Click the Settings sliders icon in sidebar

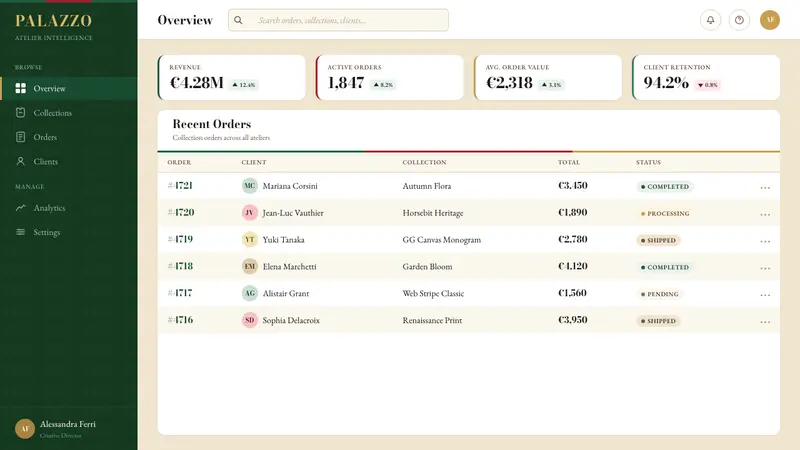click(x=20, y=232)
